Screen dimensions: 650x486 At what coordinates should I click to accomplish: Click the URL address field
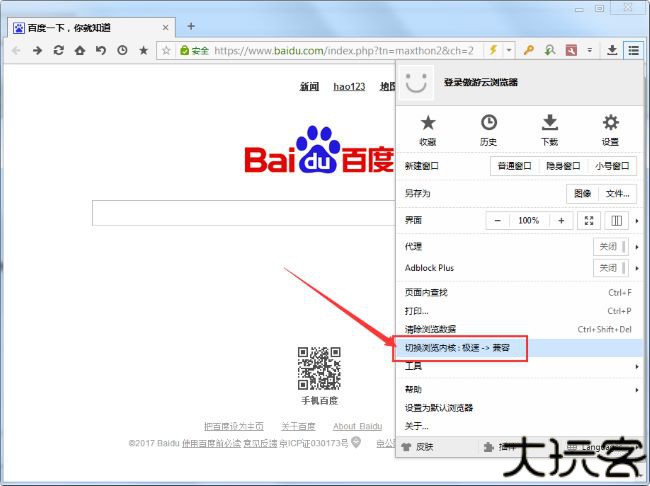[344, 51]
